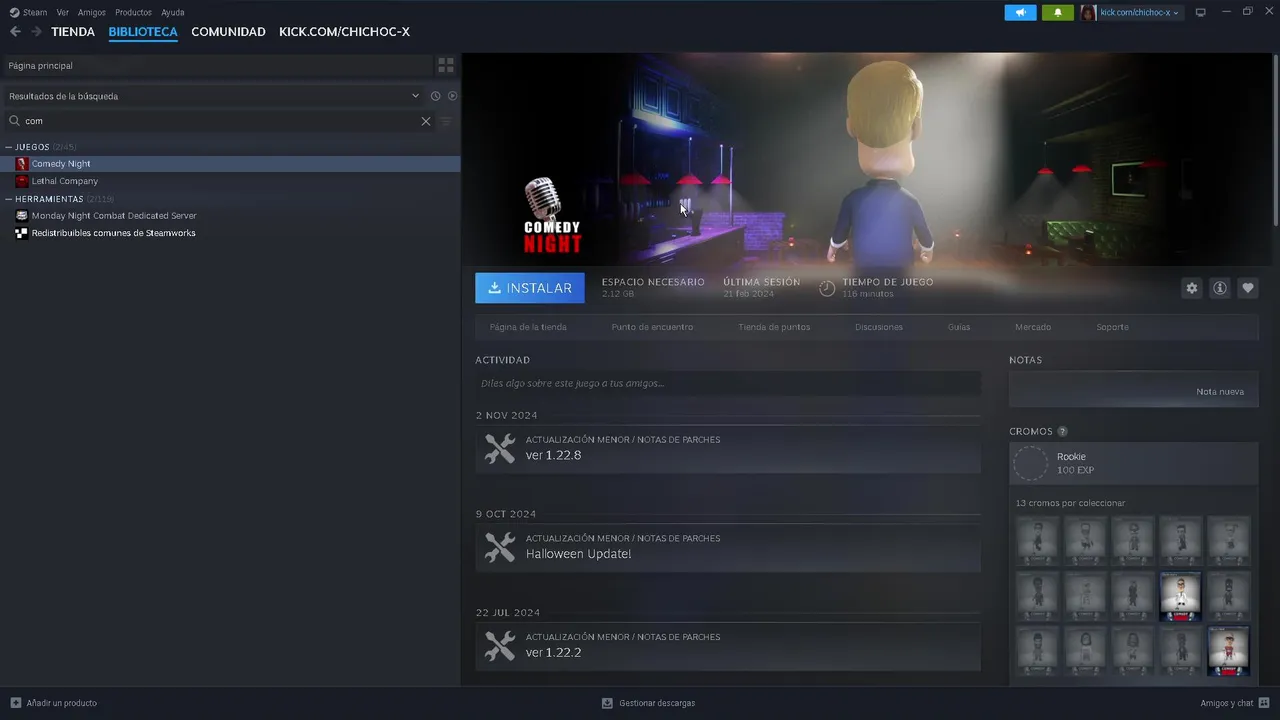1280x720 pixels.
Task: Open Discusiones link
Action: click(x=879, y=327)
